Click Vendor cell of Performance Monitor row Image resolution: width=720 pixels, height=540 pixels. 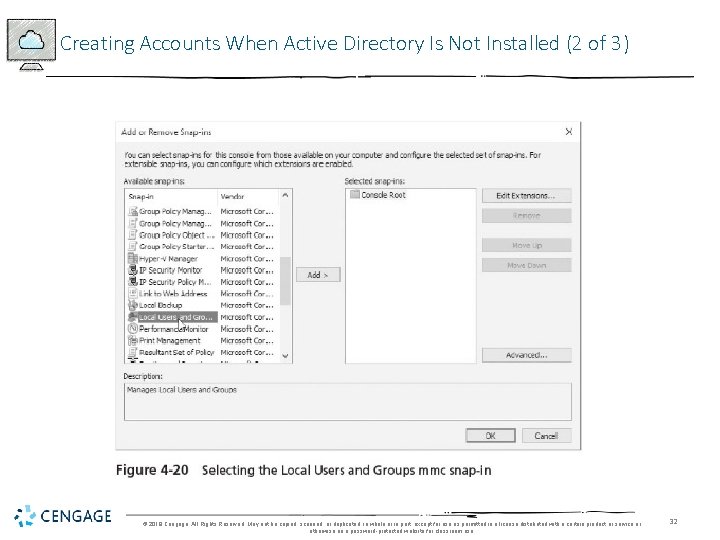click(247, 329)
